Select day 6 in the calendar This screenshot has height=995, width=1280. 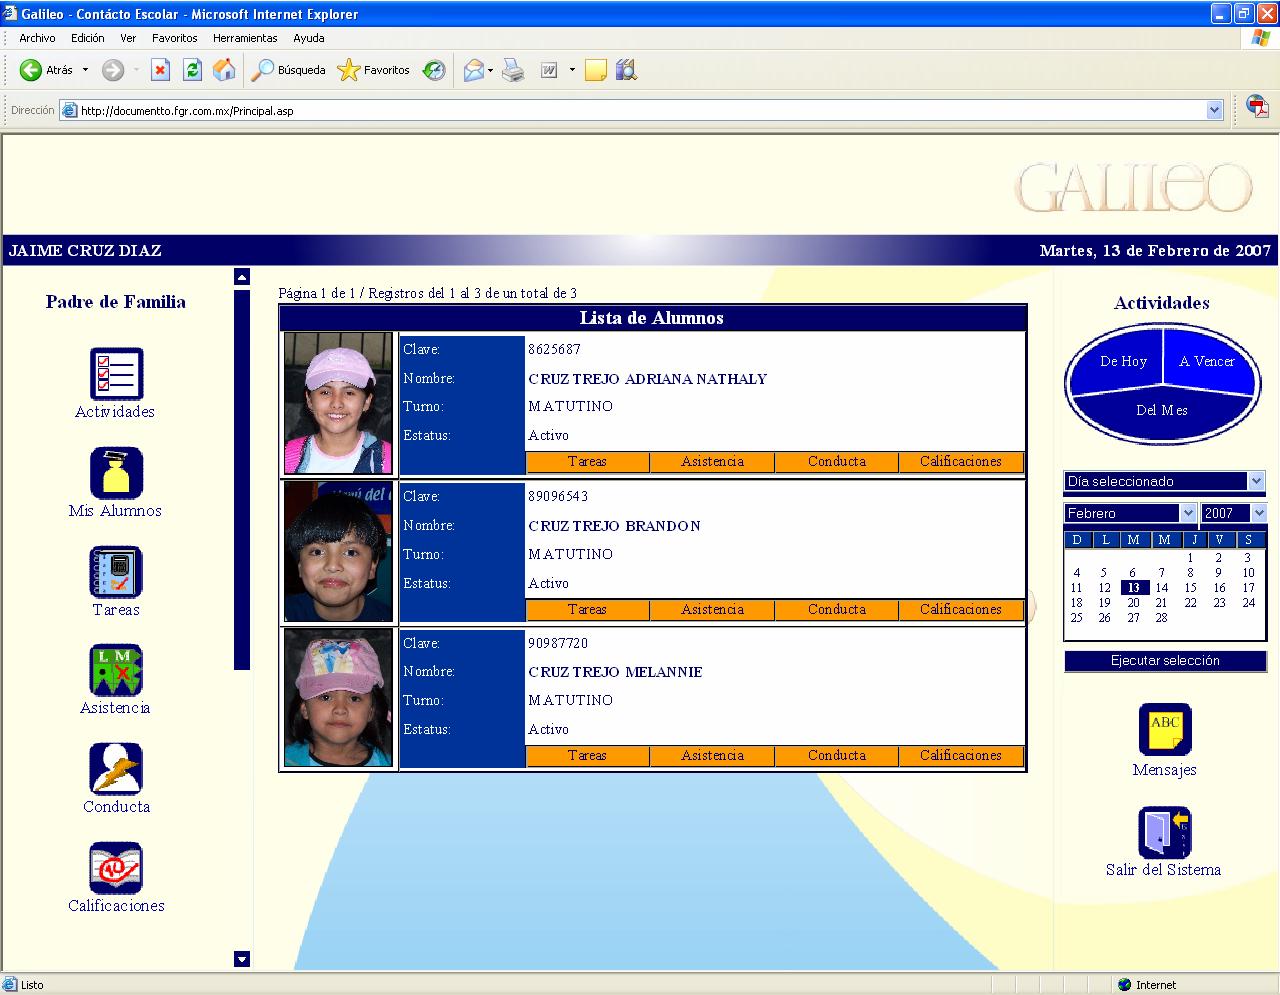coord(1132,573)
